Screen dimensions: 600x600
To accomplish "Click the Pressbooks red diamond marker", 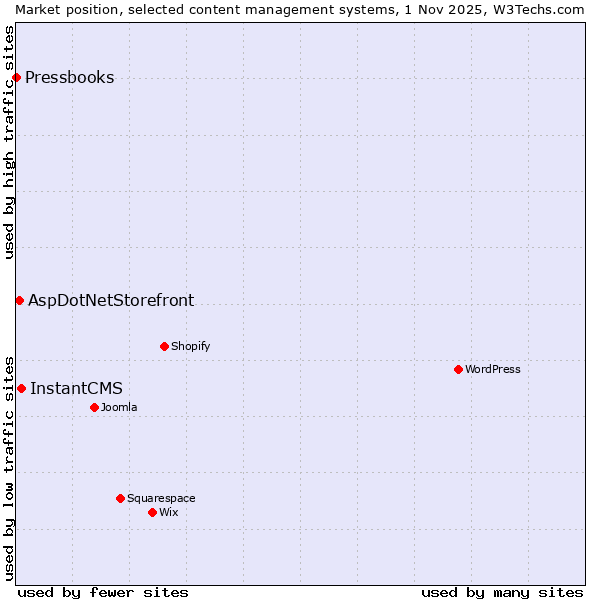I will coord(16,78).
